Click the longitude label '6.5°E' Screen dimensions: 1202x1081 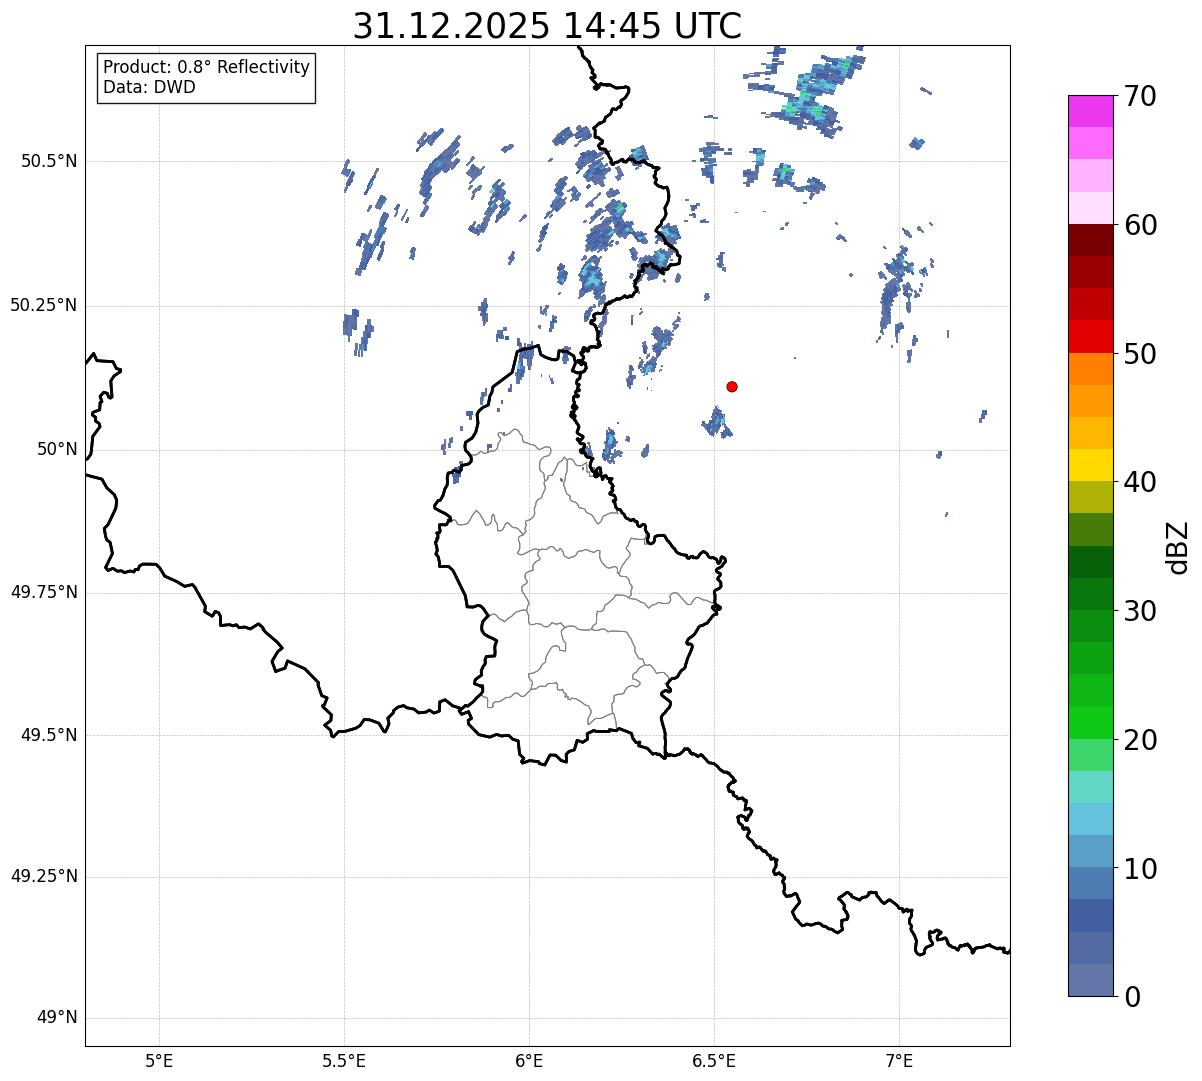[714, 1060]
